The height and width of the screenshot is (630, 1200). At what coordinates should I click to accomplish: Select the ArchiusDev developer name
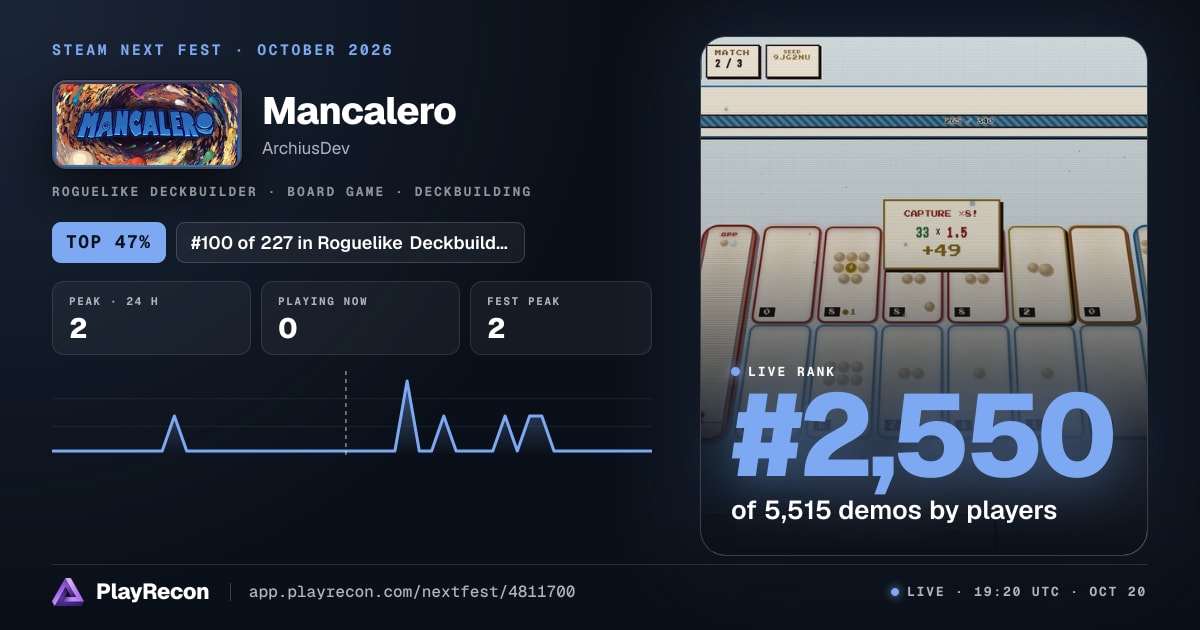[x=306, y=148]
